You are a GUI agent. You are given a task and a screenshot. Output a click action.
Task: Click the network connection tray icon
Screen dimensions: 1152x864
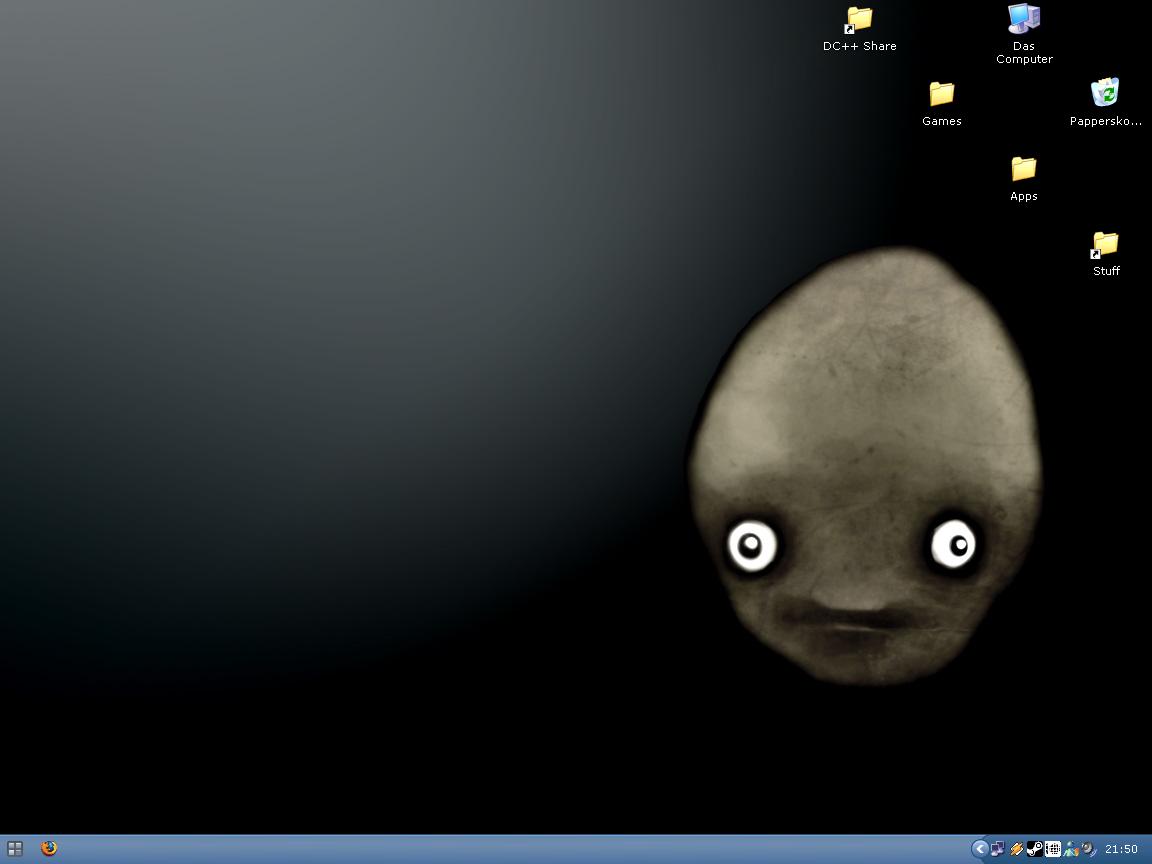pyautogui.click(x=998, y=849)
